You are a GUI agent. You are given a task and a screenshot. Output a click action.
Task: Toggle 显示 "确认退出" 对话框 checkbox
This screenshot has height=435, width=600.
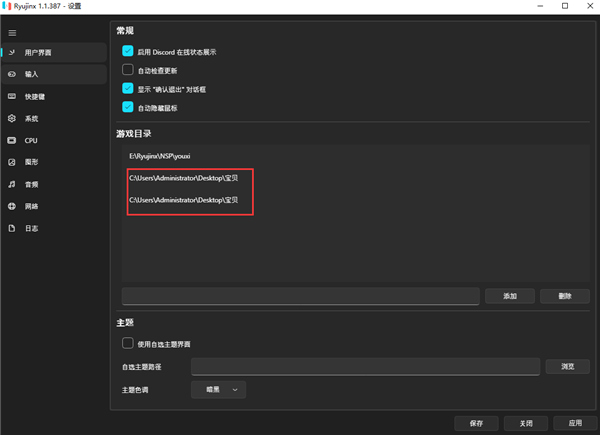127,88
